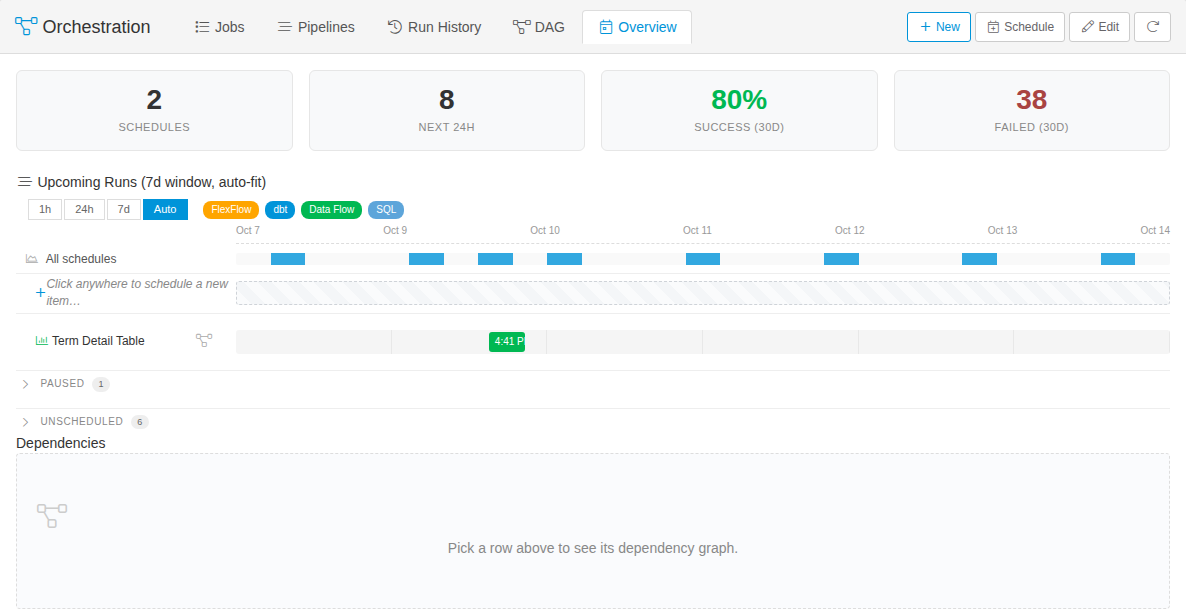The image size is (1186, 609).
Task: Toggle the FlexFlow filter chip
Action: pyautogui.click(x=231, y=210)
